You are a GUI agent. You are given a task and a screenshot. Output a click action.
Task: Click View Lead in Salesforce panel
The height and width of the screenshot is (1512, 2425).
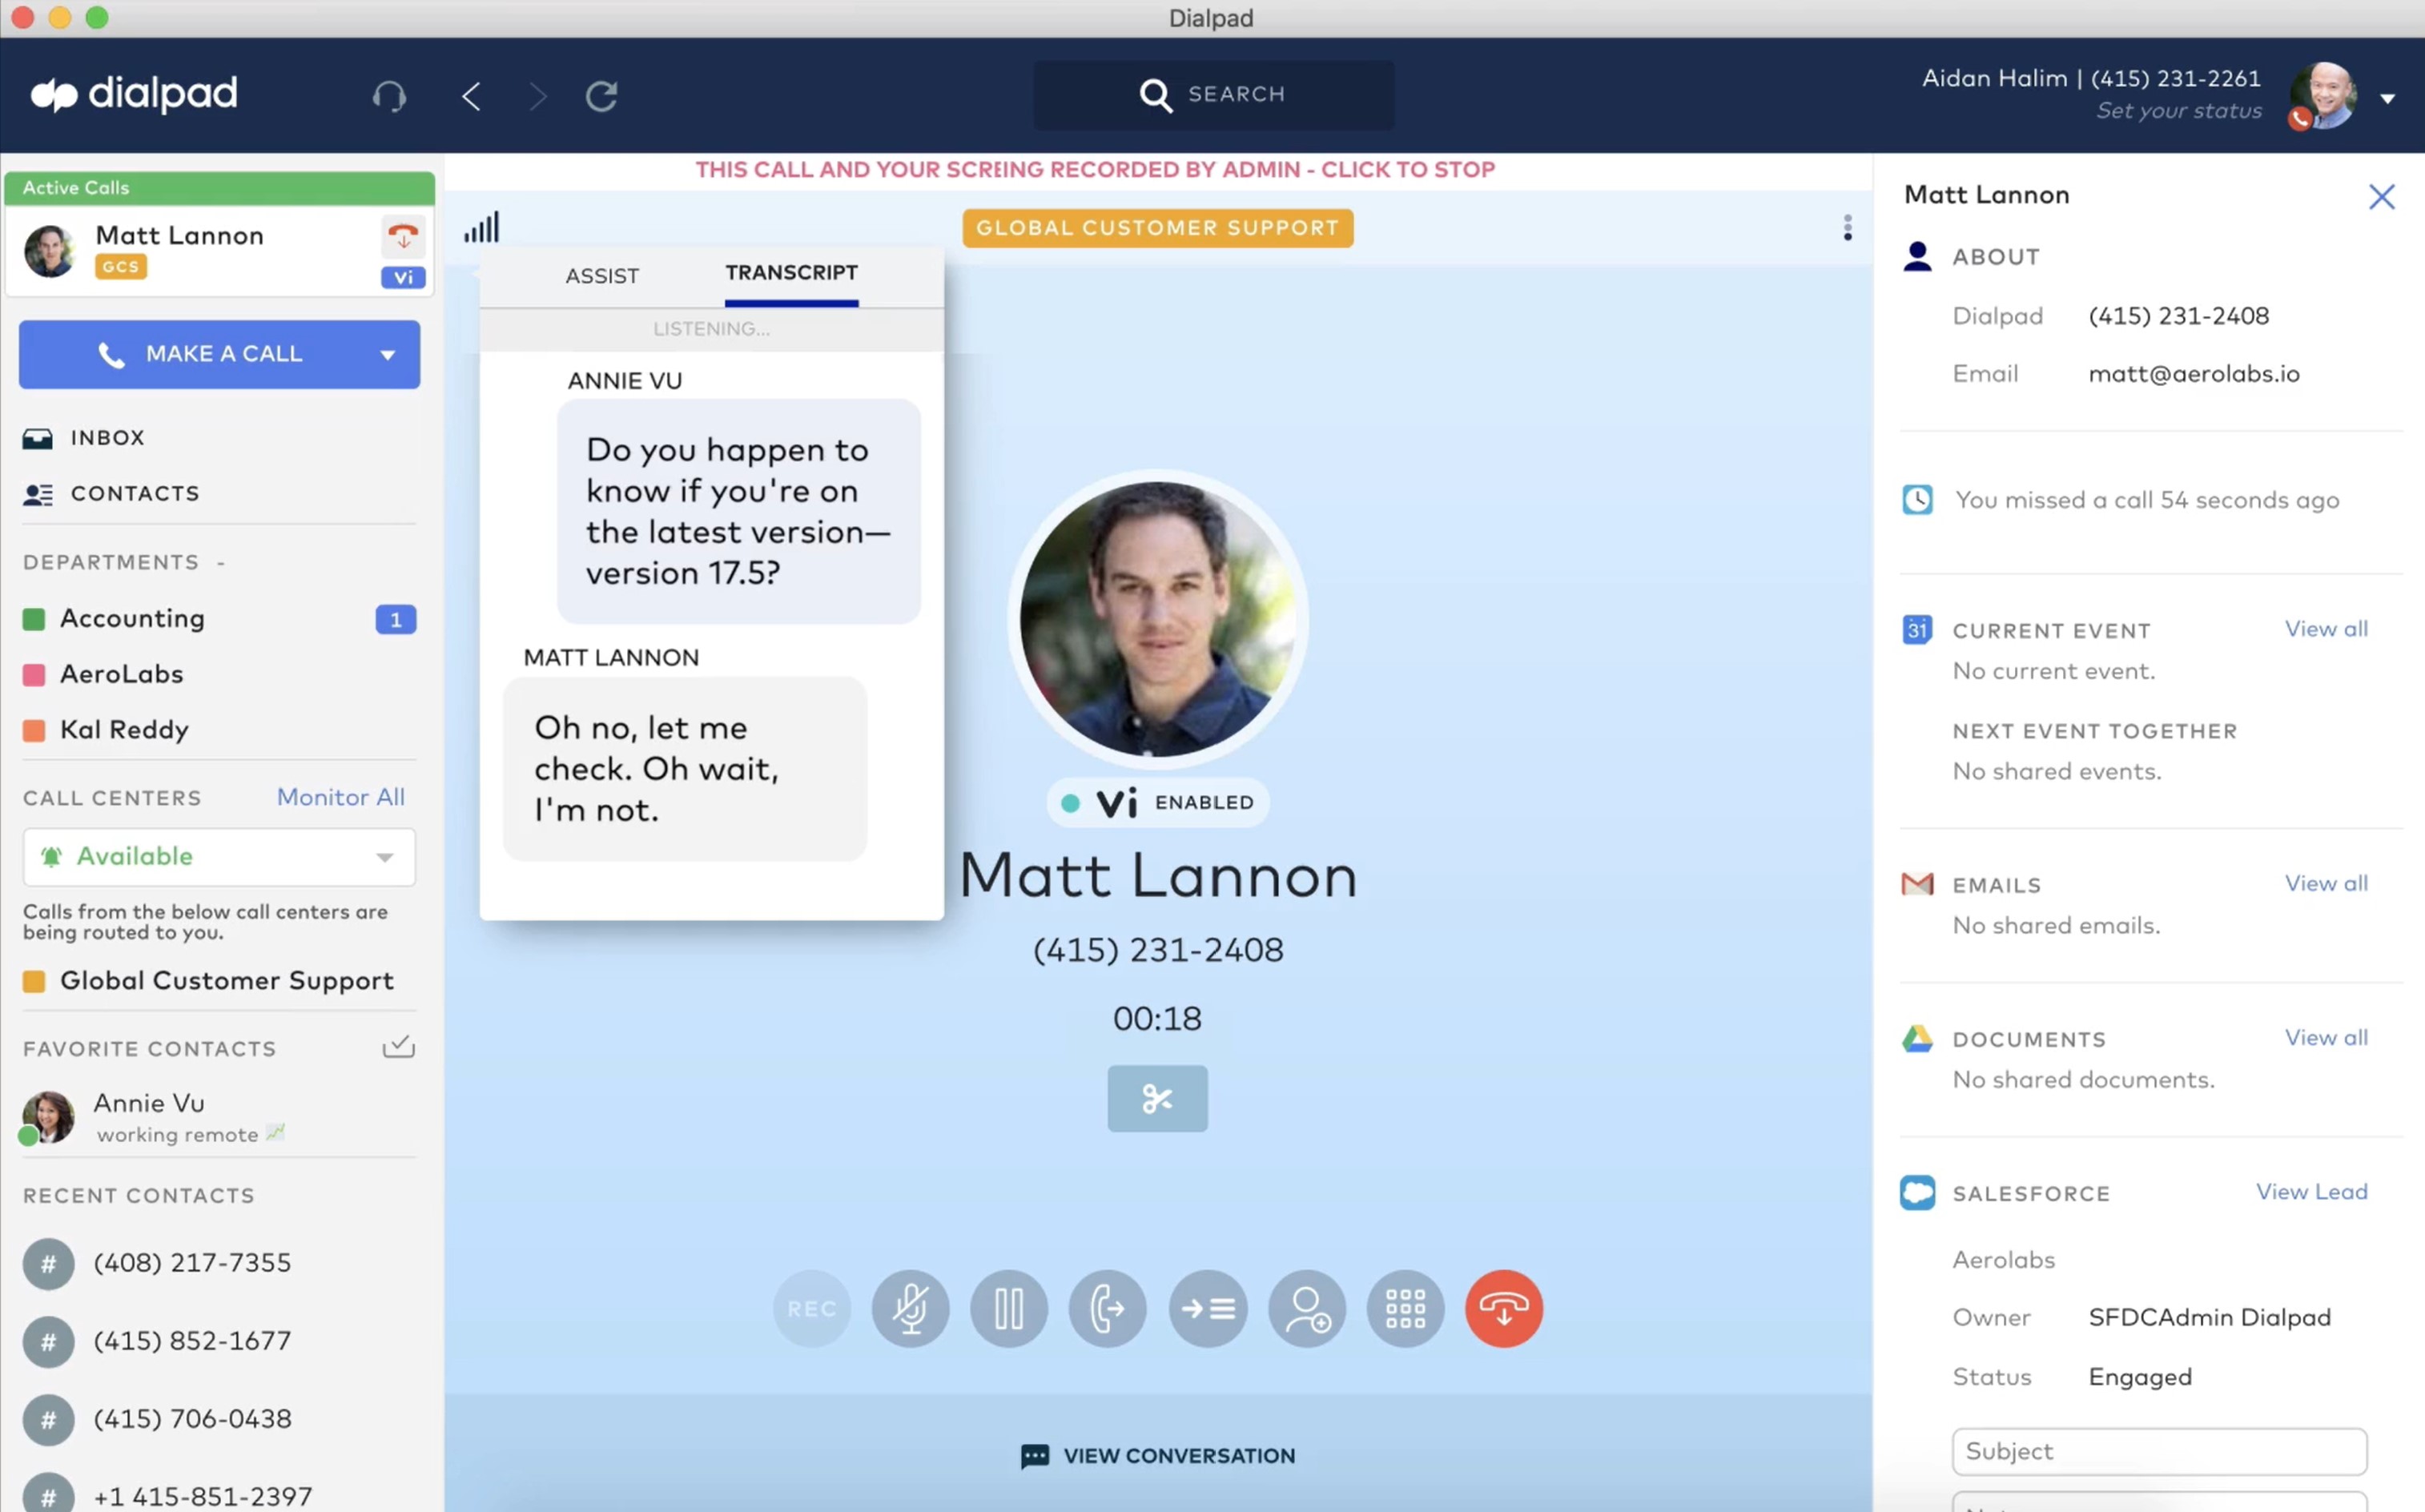click(x=2310, y=1192)
